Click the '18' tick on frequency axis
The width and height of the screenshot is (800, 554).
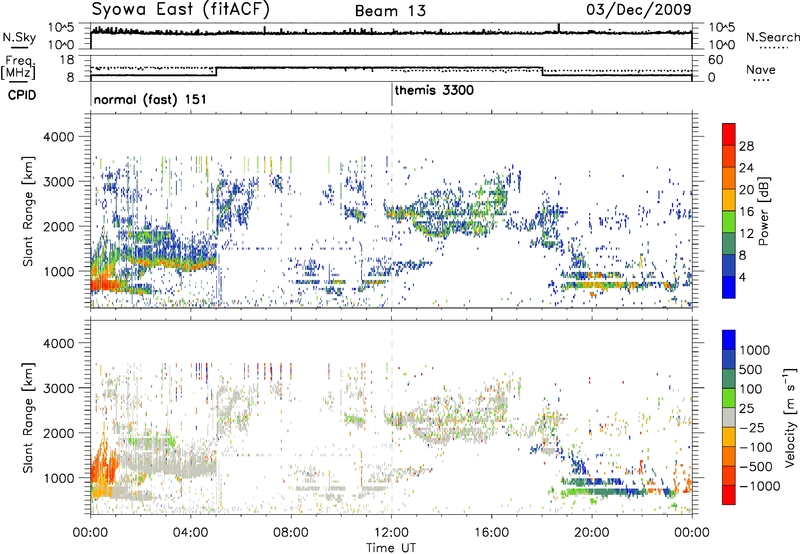click(67, 60)
